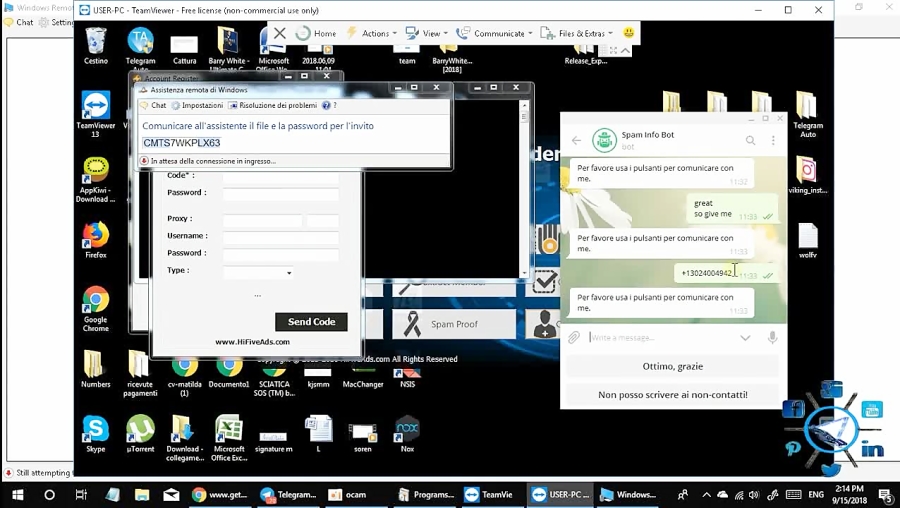The image size is (900, 508).
Task: Open Chat in the outer Windows Remote window
Action: [19, 22]
